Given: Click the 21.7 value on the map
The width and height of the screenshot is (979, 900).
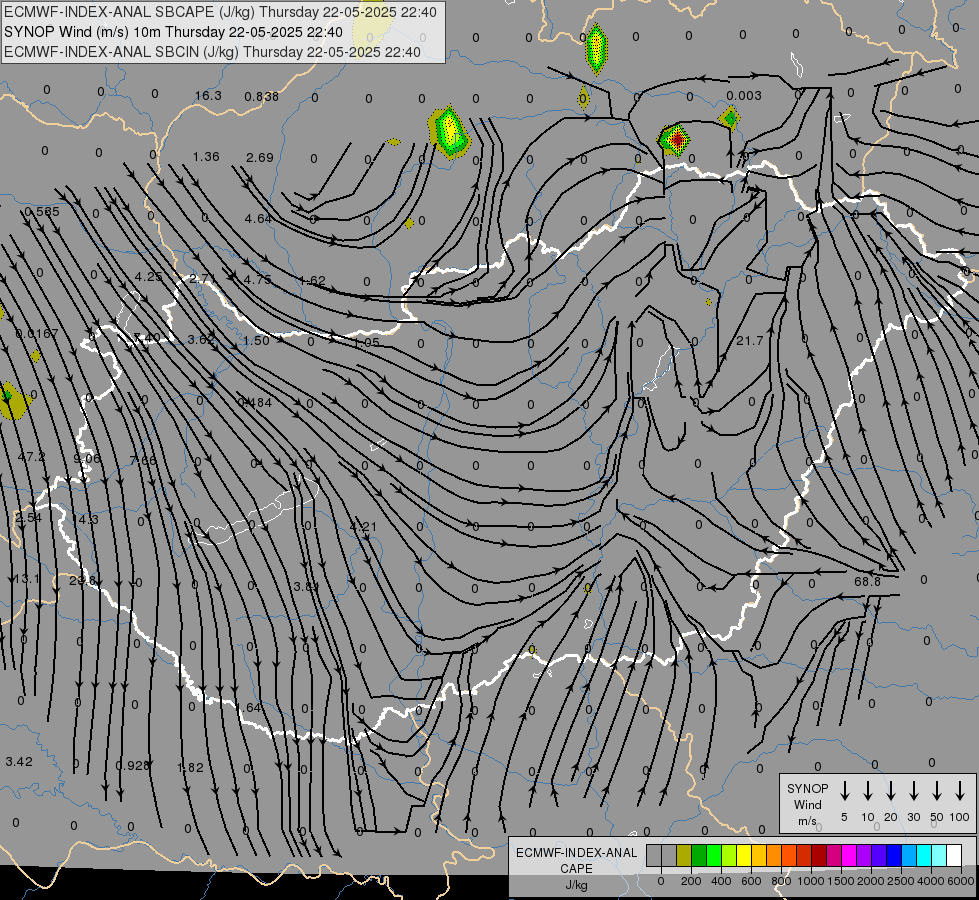Looking at the screenshot, I should coord(749,340).
